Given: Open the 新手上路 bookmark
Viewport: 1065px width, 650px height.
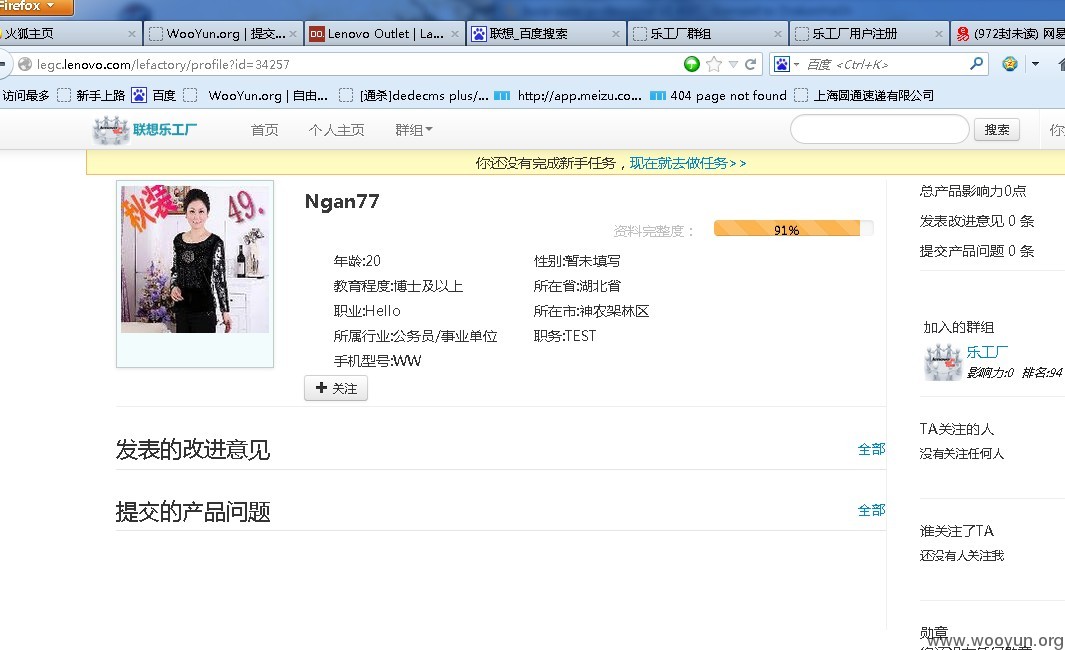Looking at the screenshot, I should (92, 96).
